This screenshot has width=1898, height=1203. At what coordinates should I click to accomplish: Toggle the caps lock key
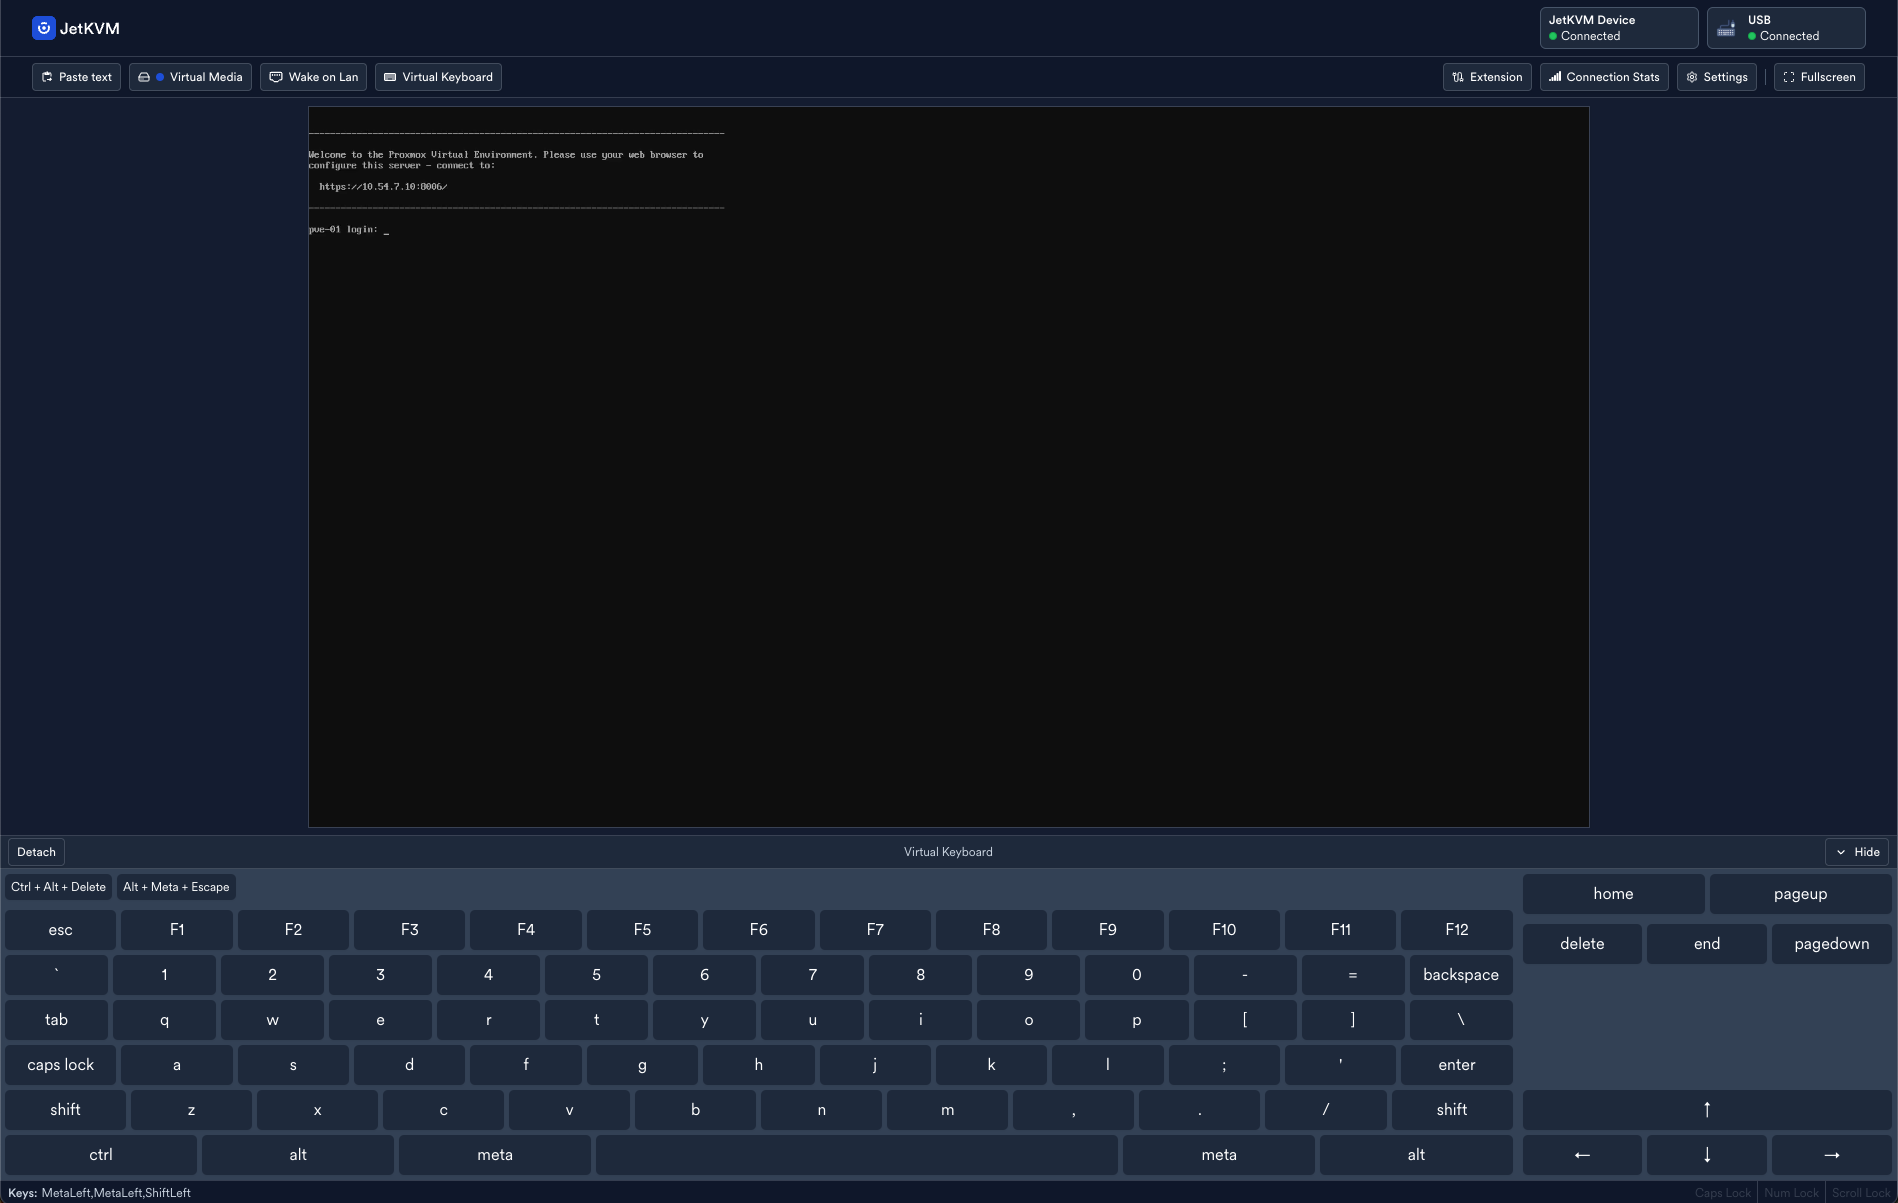60,1065
